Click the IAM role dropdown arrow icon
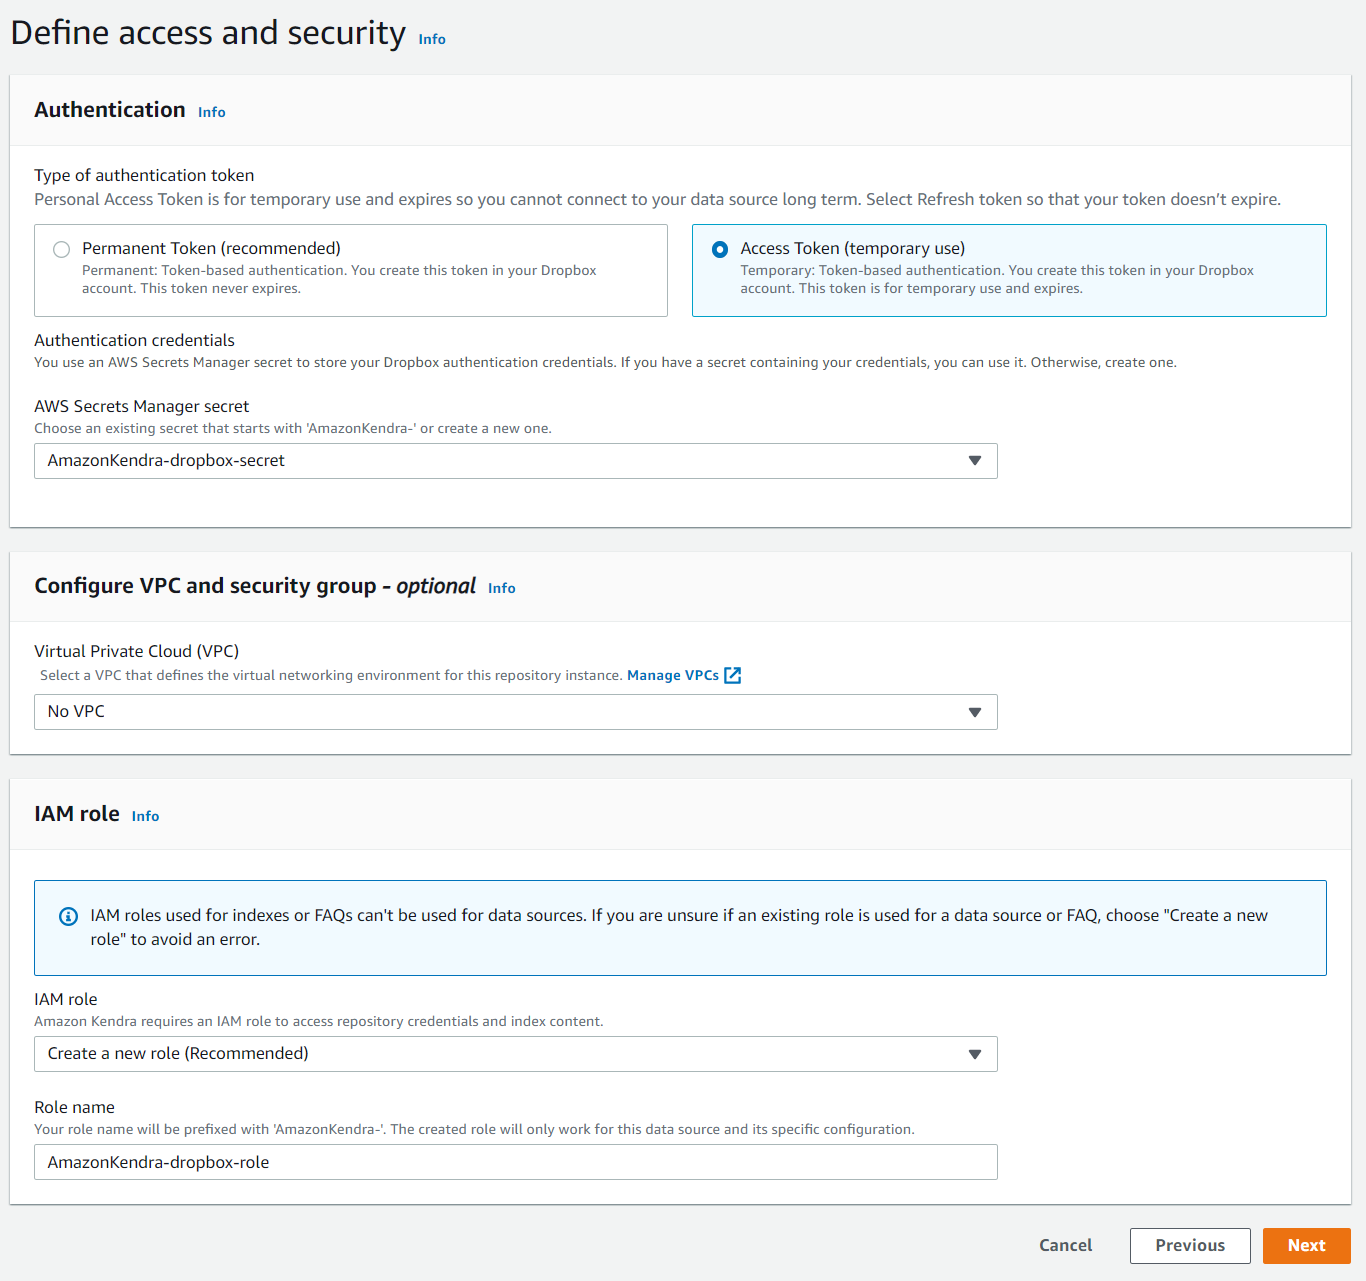The width and height of the screenshot is (1366, 1281). (x=975, y=1054)
